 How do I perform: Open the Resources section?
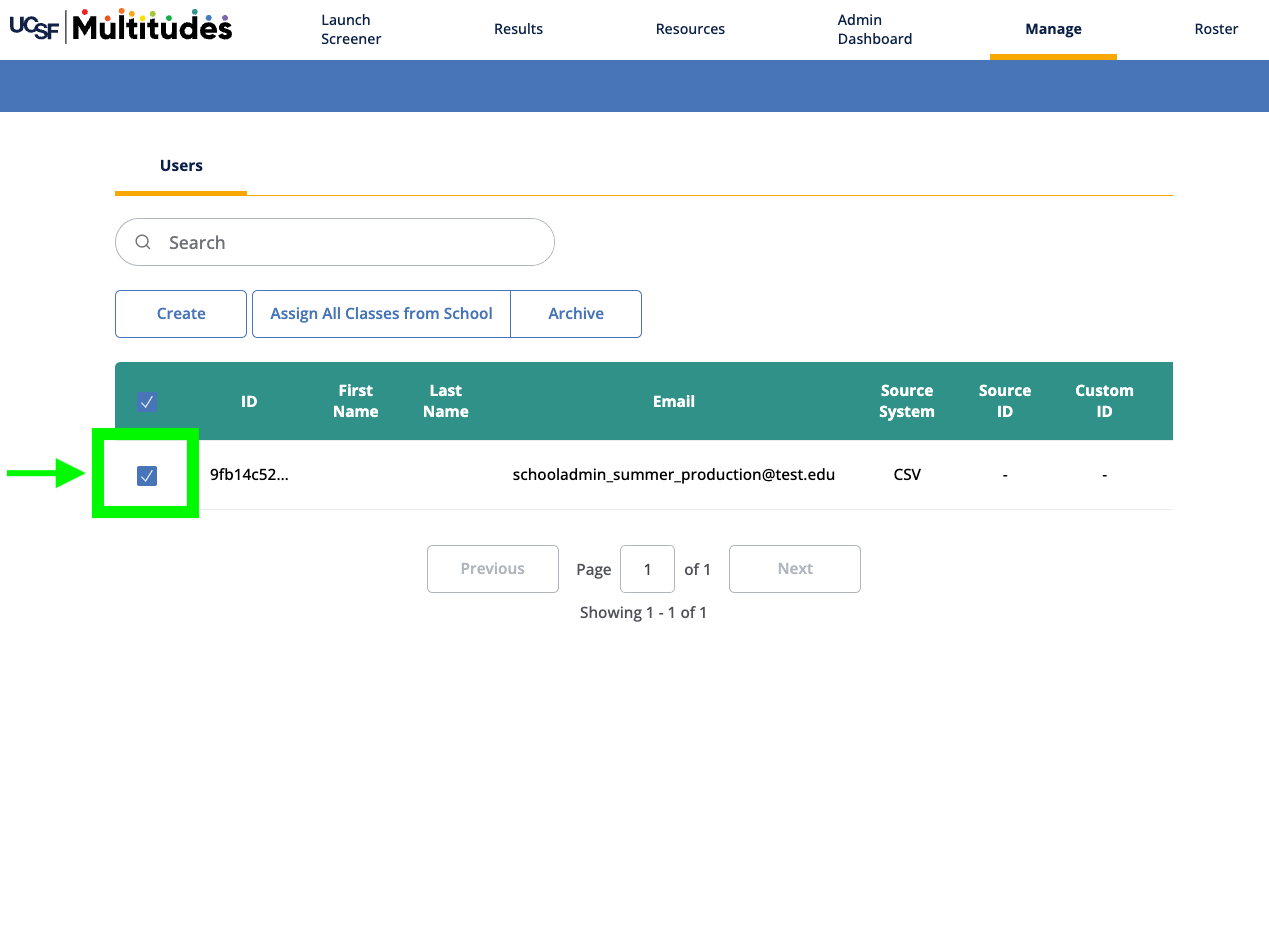[x=690, y=29]
